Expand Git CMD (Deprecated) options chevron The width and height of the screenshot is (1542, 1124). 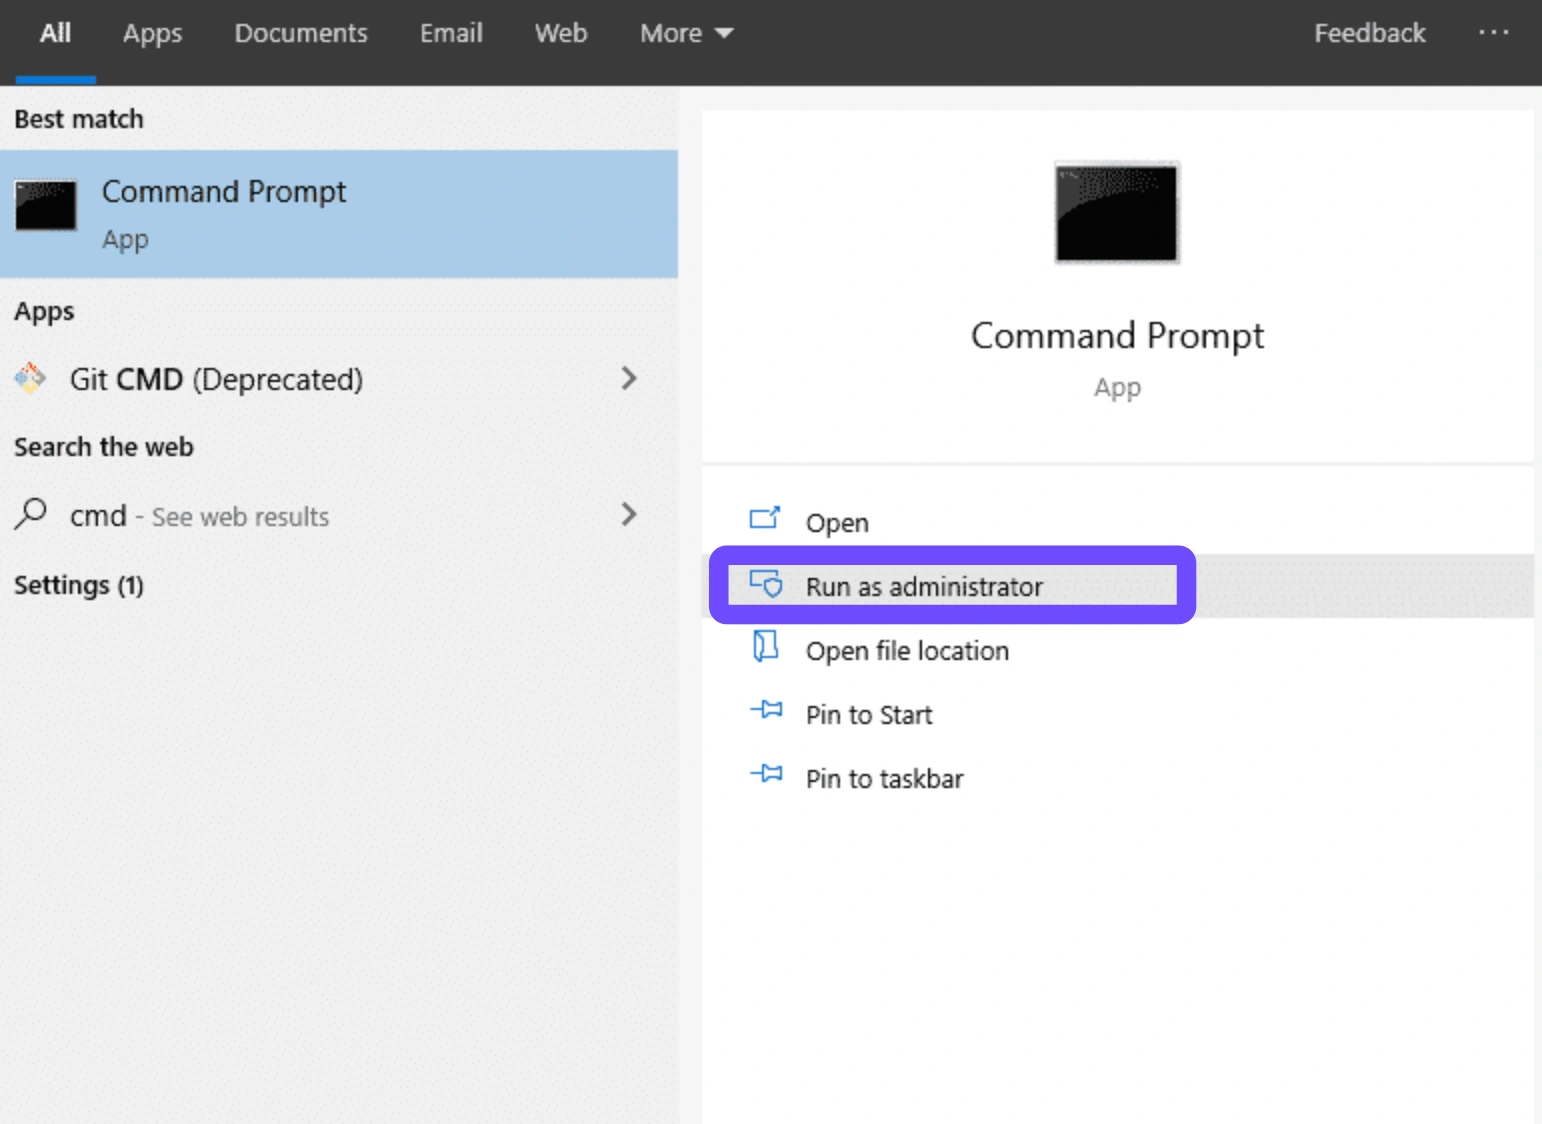pos(628,378)
